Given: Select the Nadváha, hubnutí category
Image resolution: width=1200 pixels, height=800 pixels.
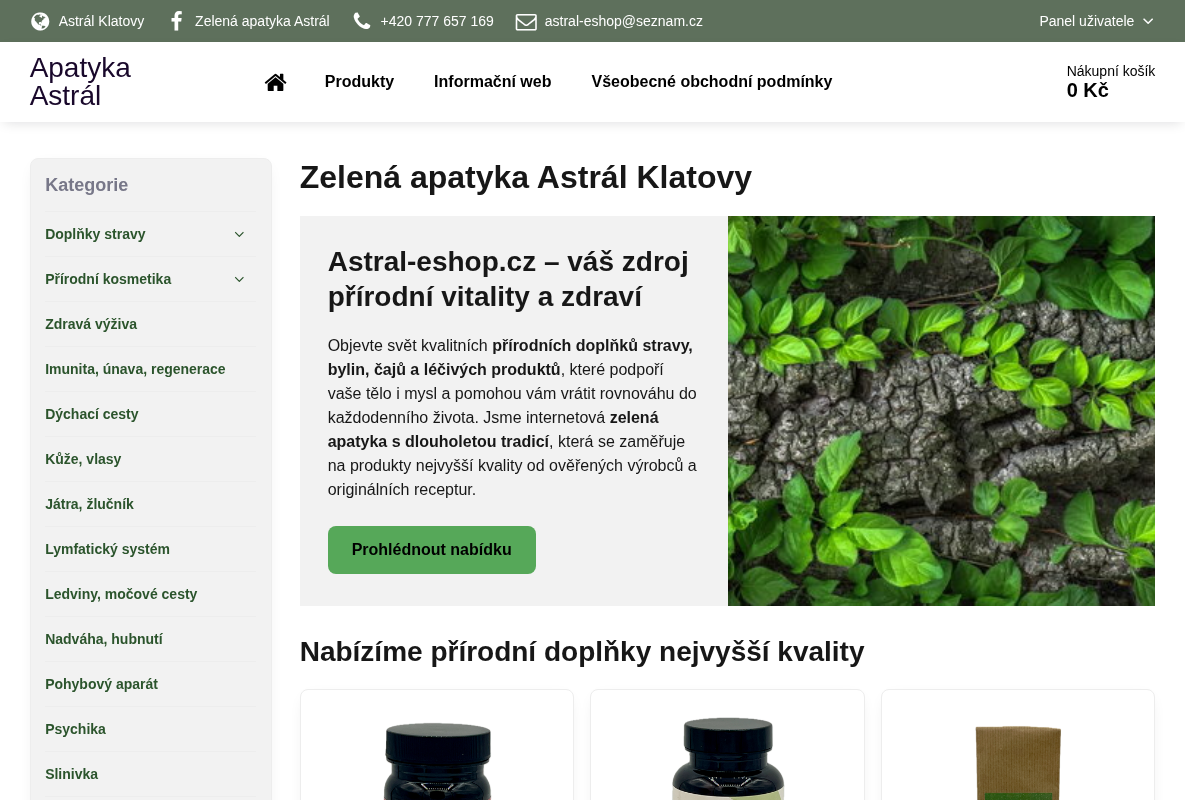Looking at the screenshot, I should (104, 639).
